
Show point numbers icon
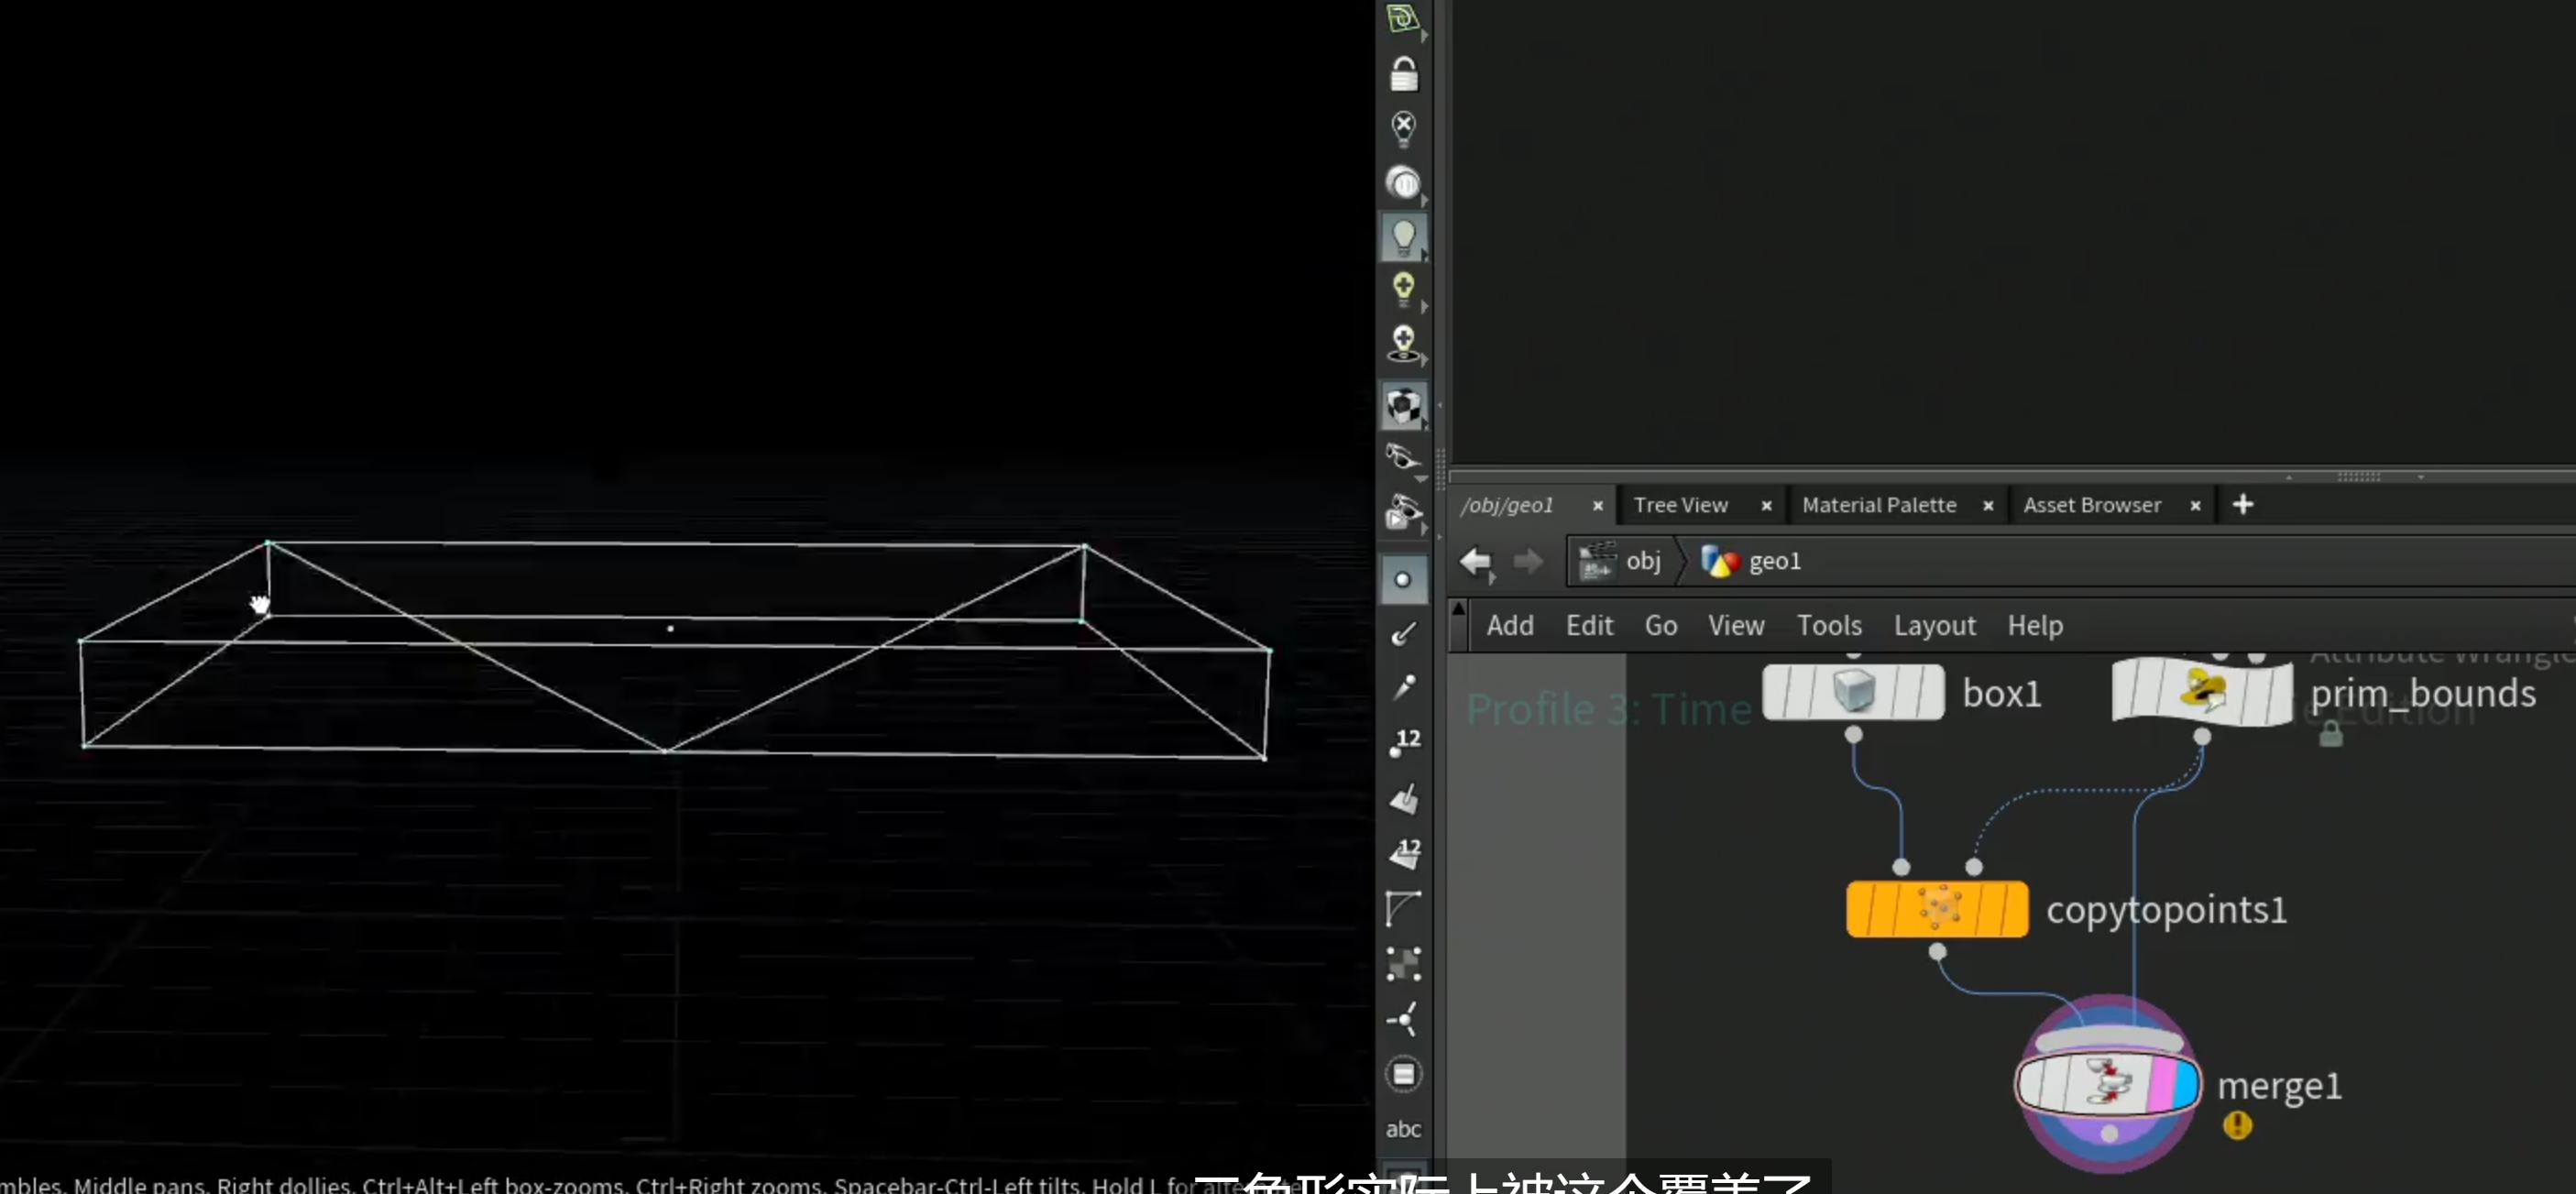(x=1404, y=743)
